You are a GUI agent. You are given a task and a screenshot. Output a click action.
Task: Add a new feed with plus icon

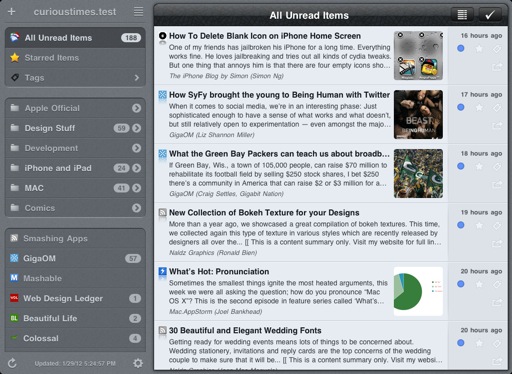click(x=11, y=12)
